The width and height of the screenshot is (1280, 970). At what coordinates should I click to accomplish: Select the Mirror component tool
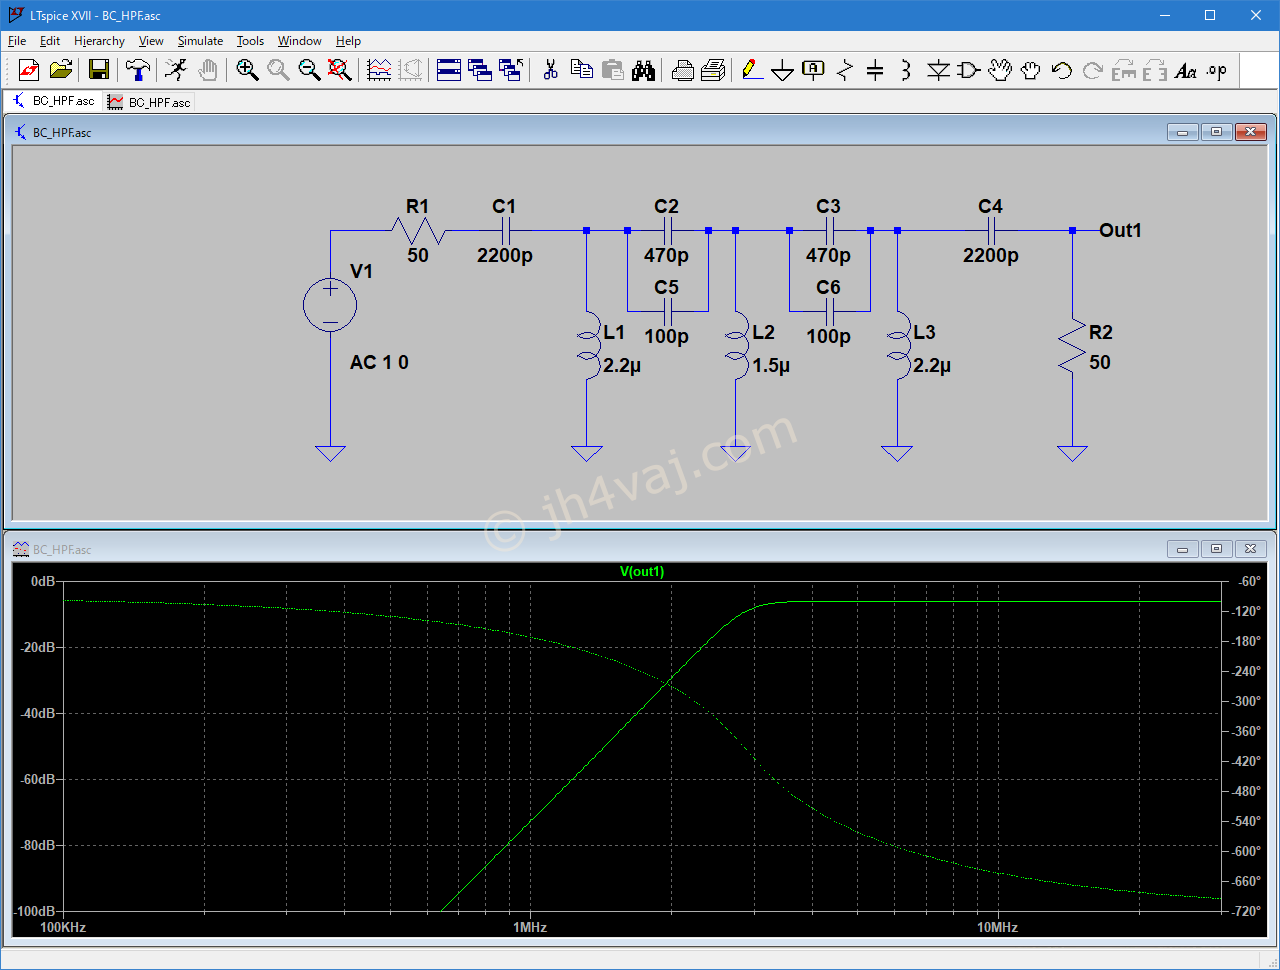click(x=1155, y=70)
